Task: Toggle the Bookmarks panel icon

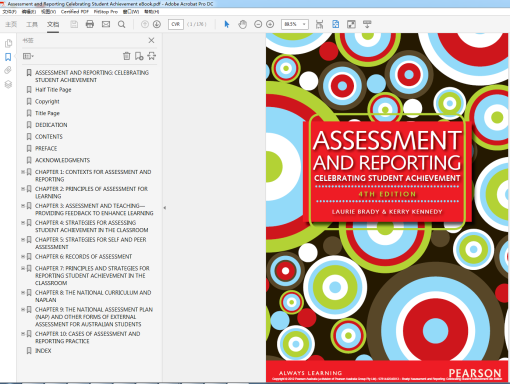Action: click(x=8, y=57)
